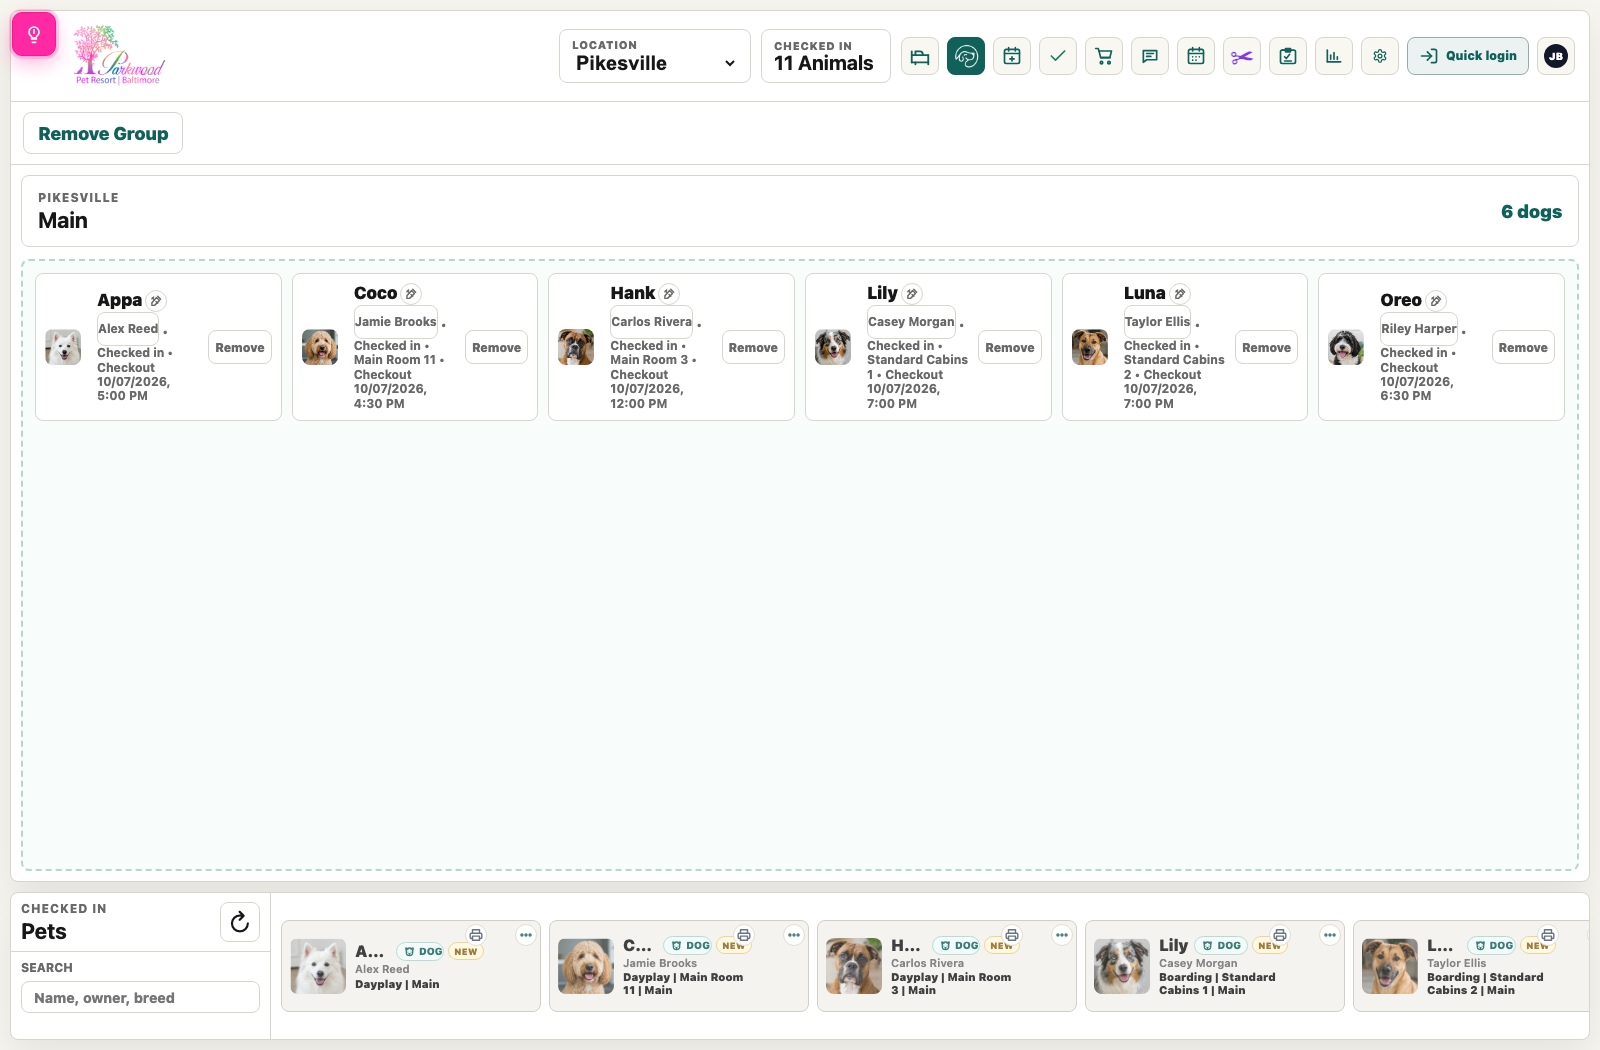The height and width of the screenshot is (1050, 1600).
Task: Click the Carlos Rivera owner tag on Hank
Action: 652,322
